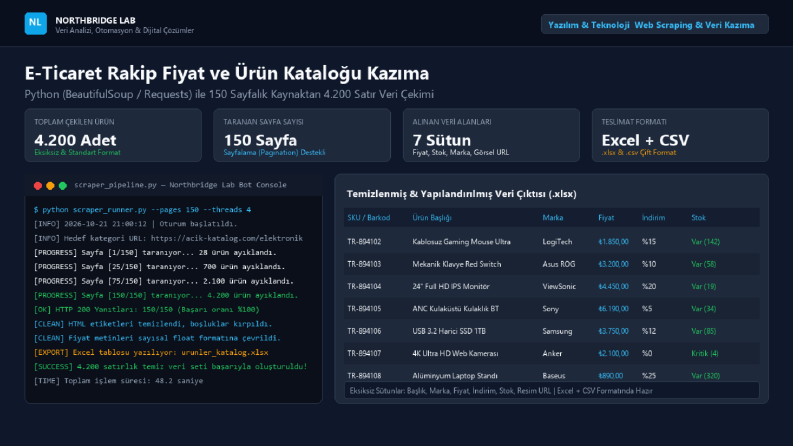The image size is (793, 446).
Task: Click the [OK] HTTP 200 Yanıtları line
Action: 146,309
